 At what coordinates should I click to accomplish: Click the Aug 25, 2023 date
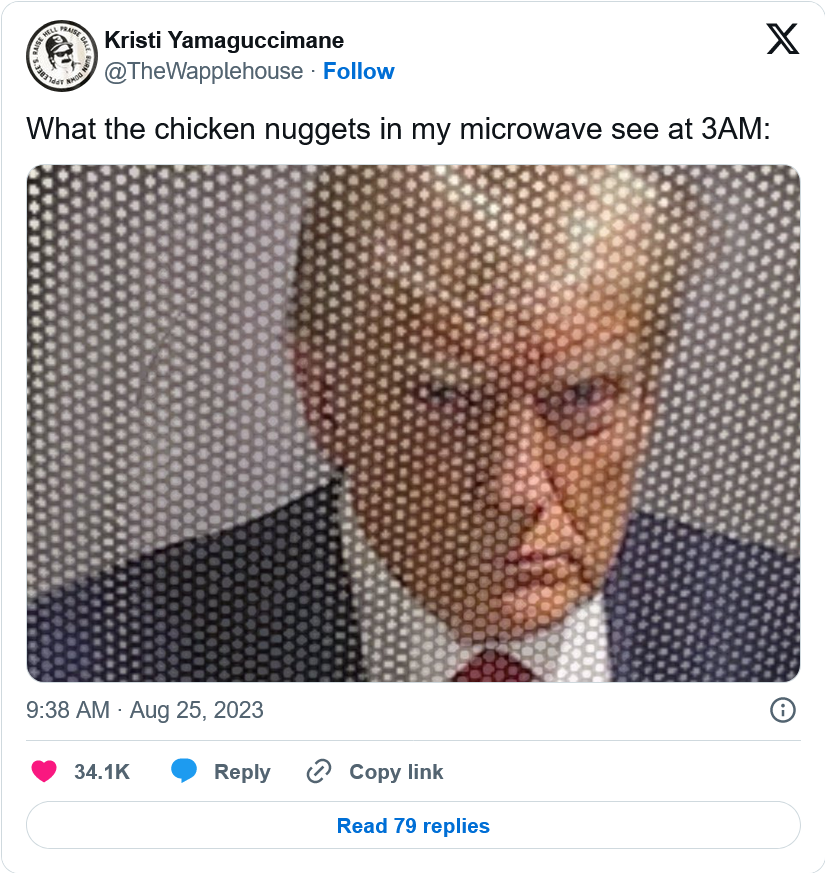point(197,710)
